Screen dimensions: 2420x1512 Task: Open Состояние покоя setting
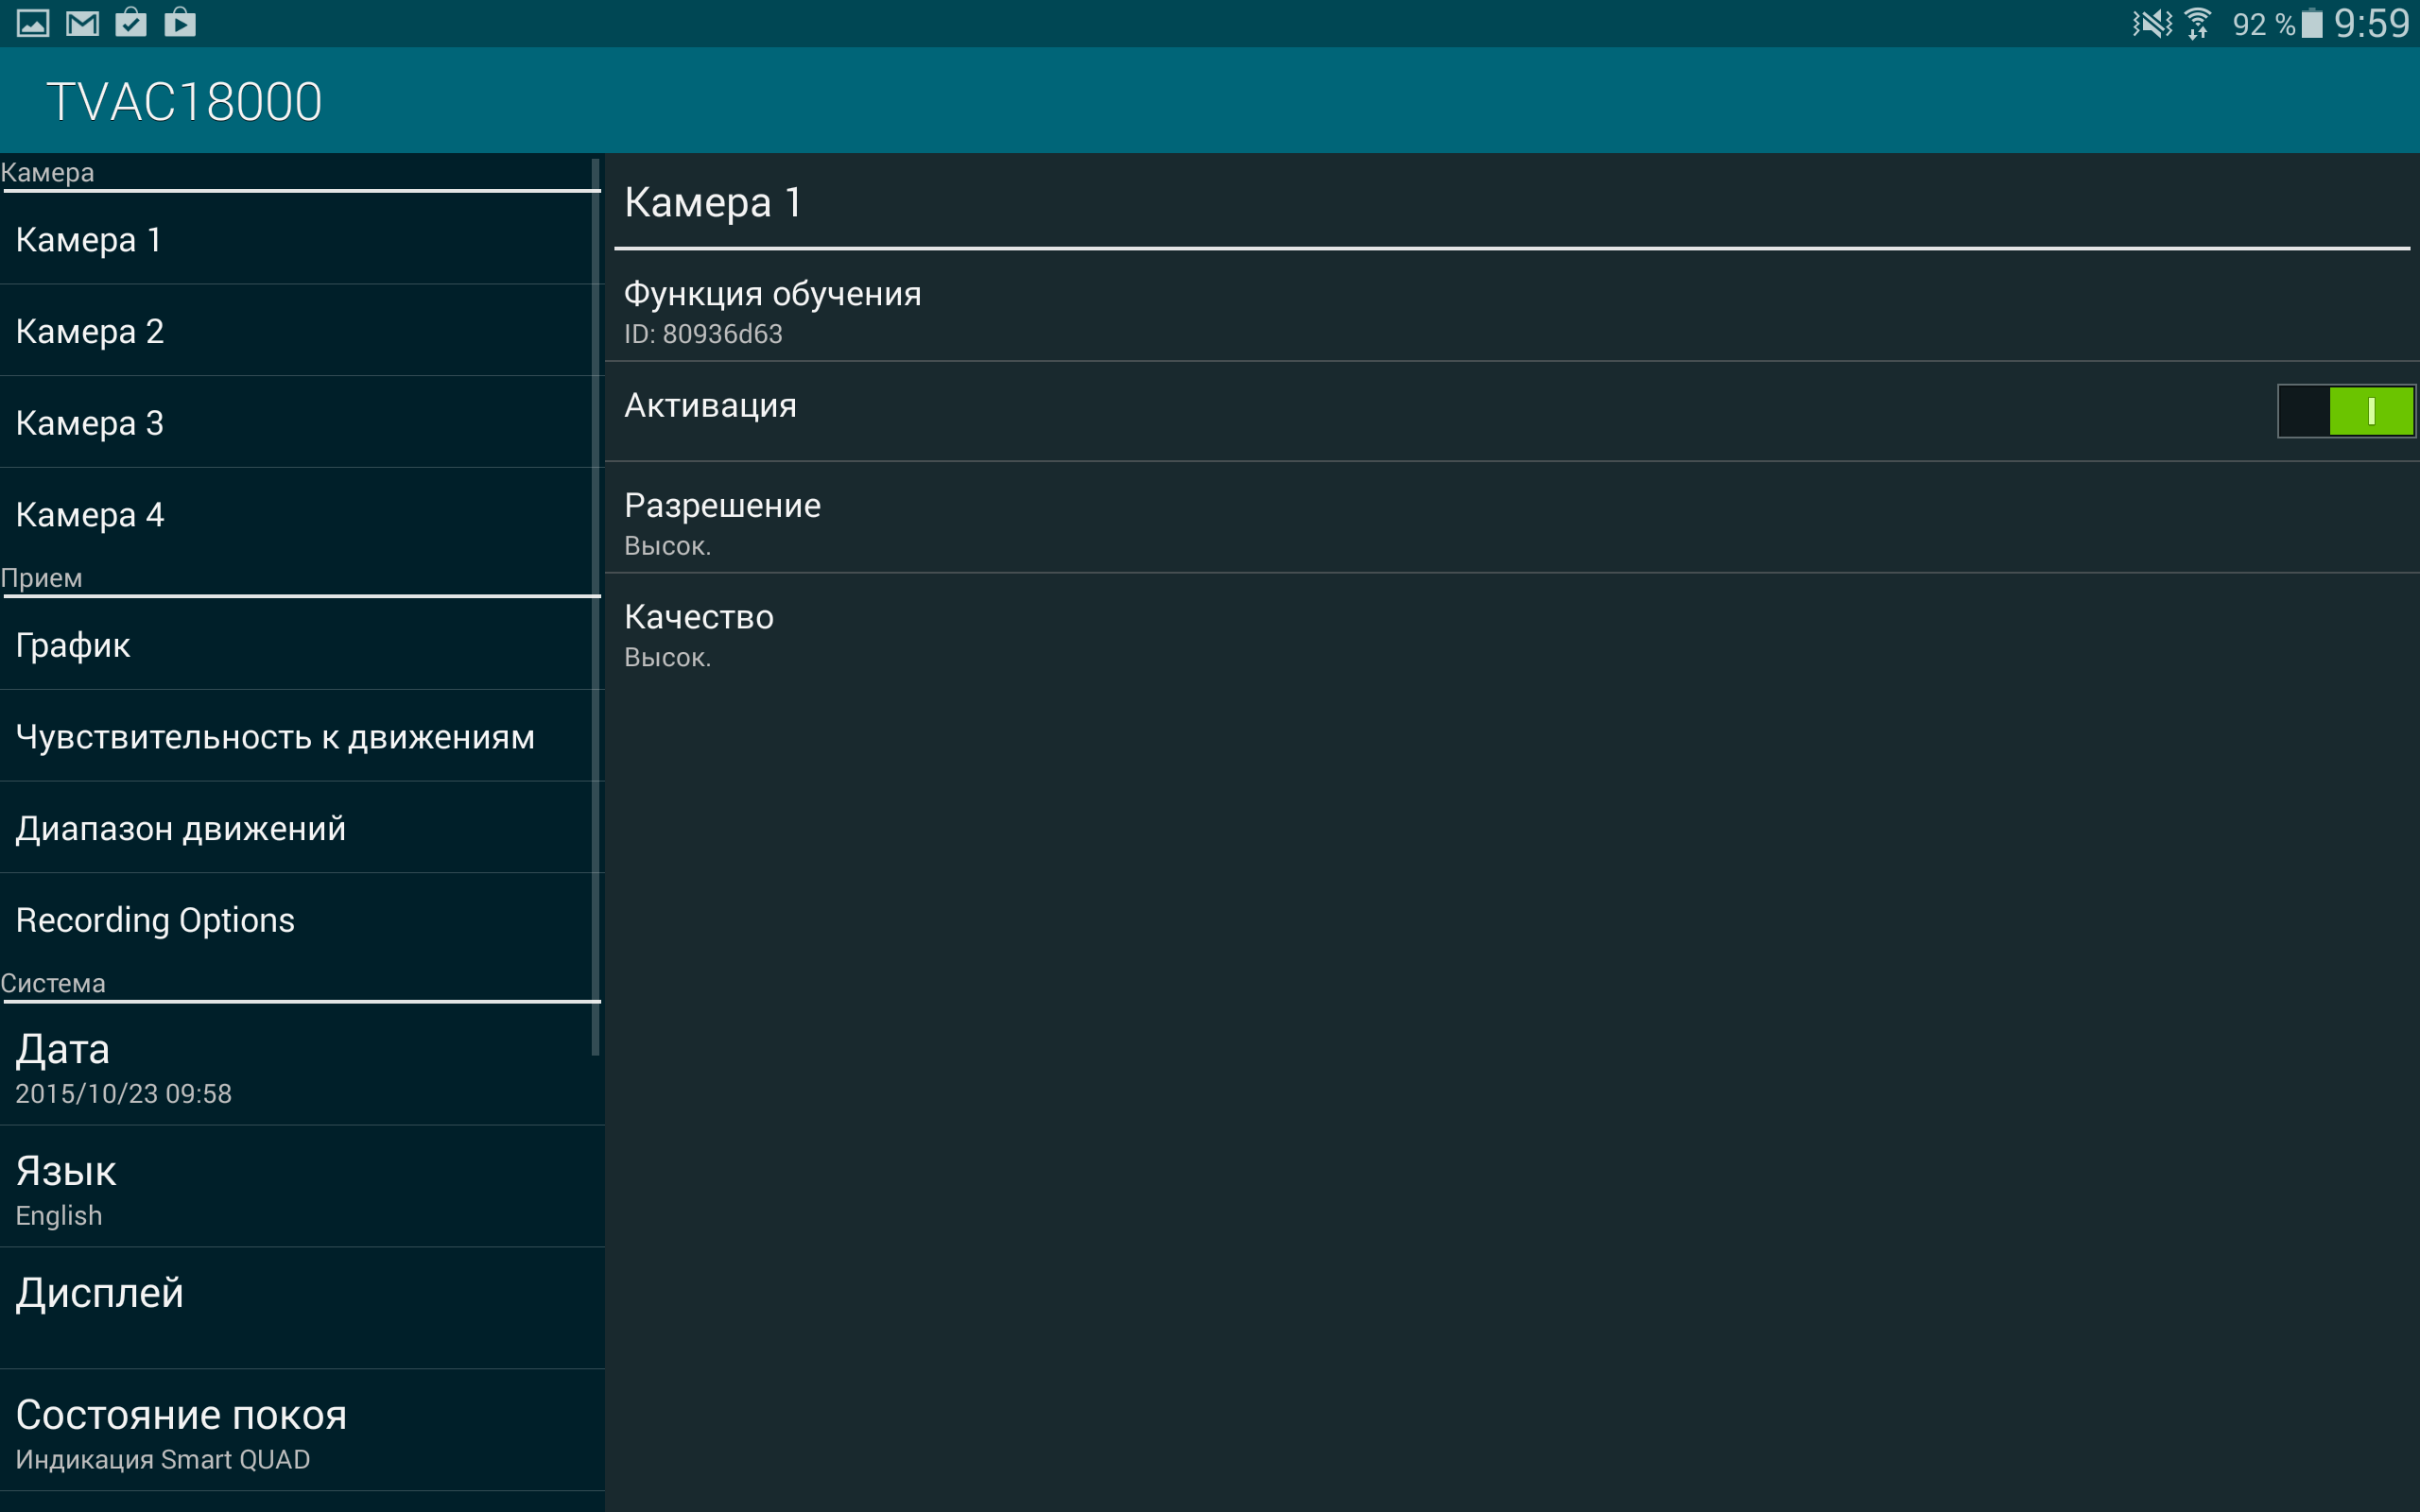click(x=301, y=1430)
